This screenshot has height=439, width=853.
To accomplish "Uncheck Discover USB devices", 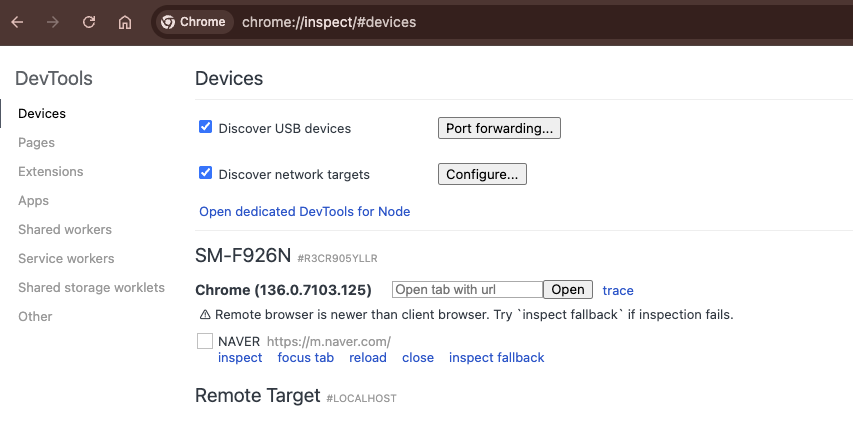I will point(205,127).
